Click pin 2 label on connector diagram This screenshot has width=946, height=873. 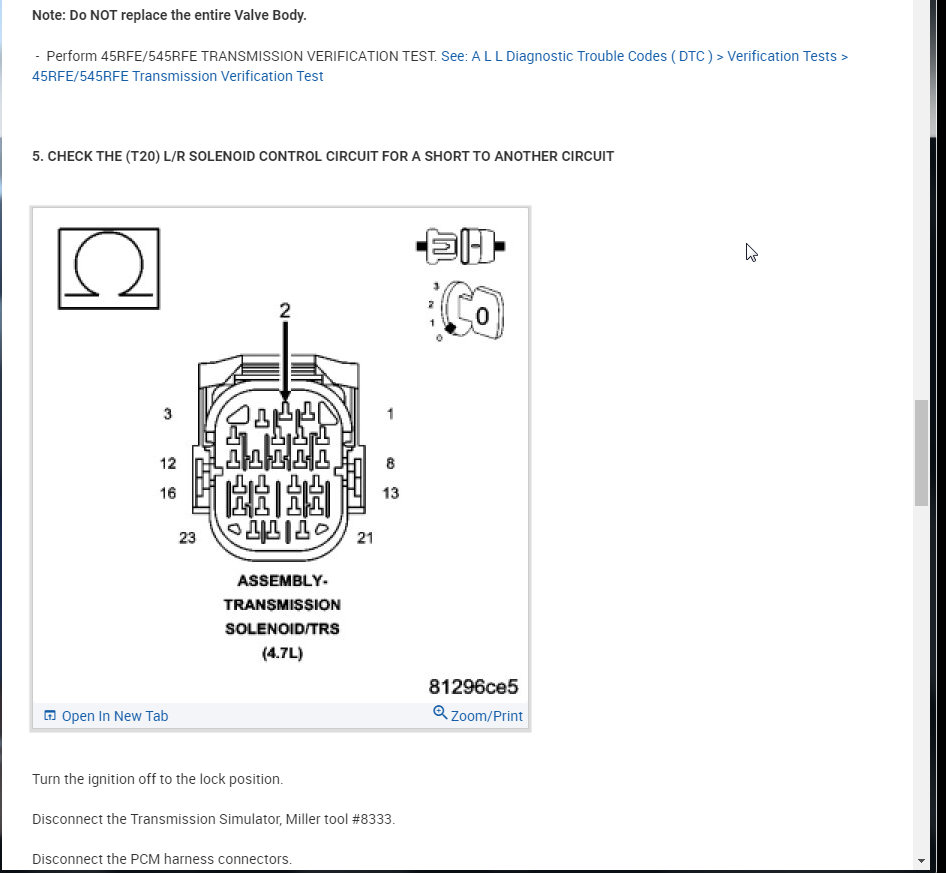[285, 311]
